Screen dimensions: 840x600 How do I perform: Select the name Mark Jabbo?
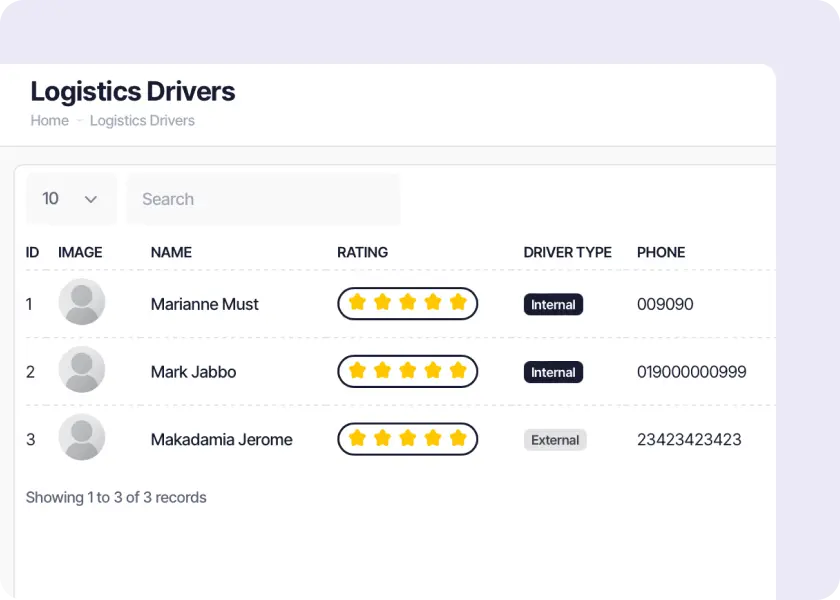click(193, 372)
